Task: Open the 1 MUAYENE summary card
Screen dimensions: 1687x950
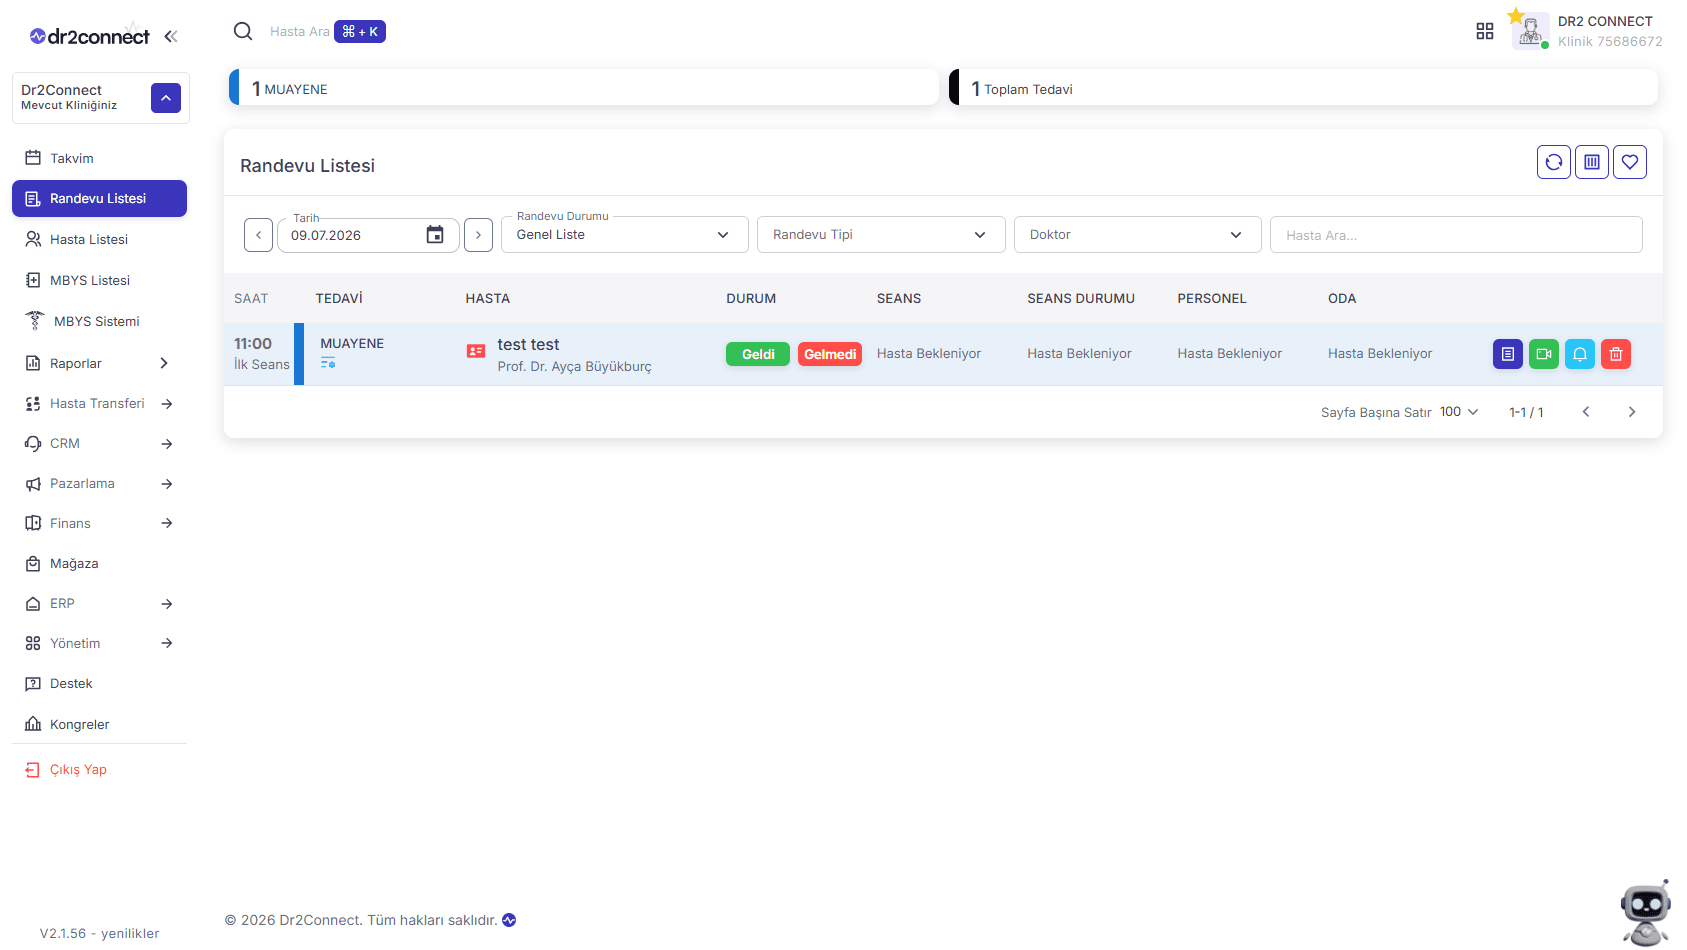Action: click(x=584, y=87)
